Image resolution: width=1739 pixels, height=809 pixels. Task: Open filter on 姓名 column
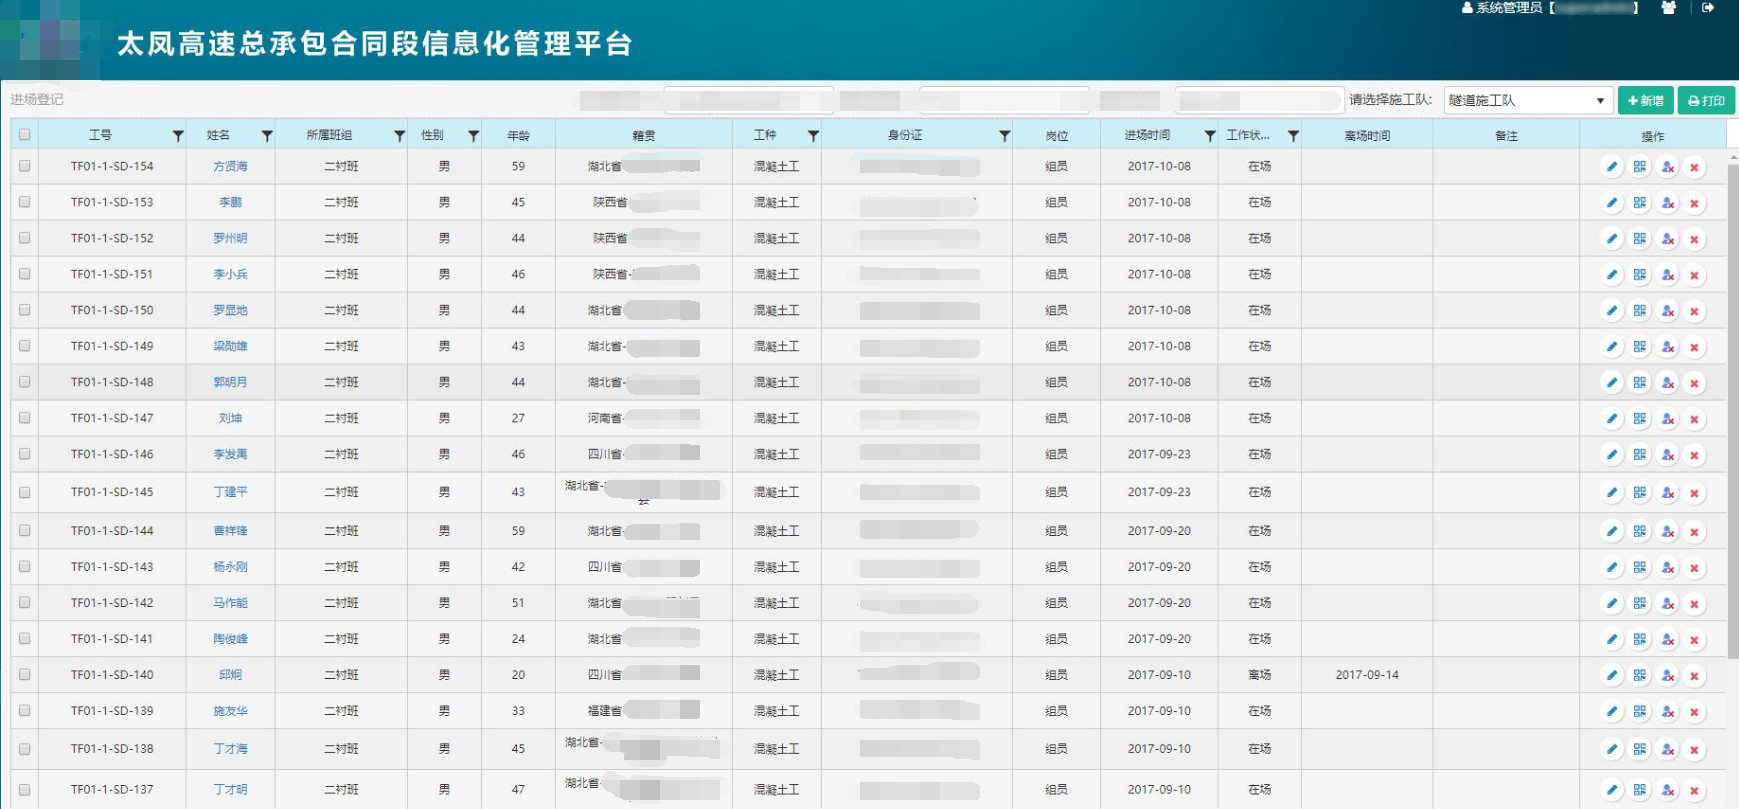pos(267,136)
